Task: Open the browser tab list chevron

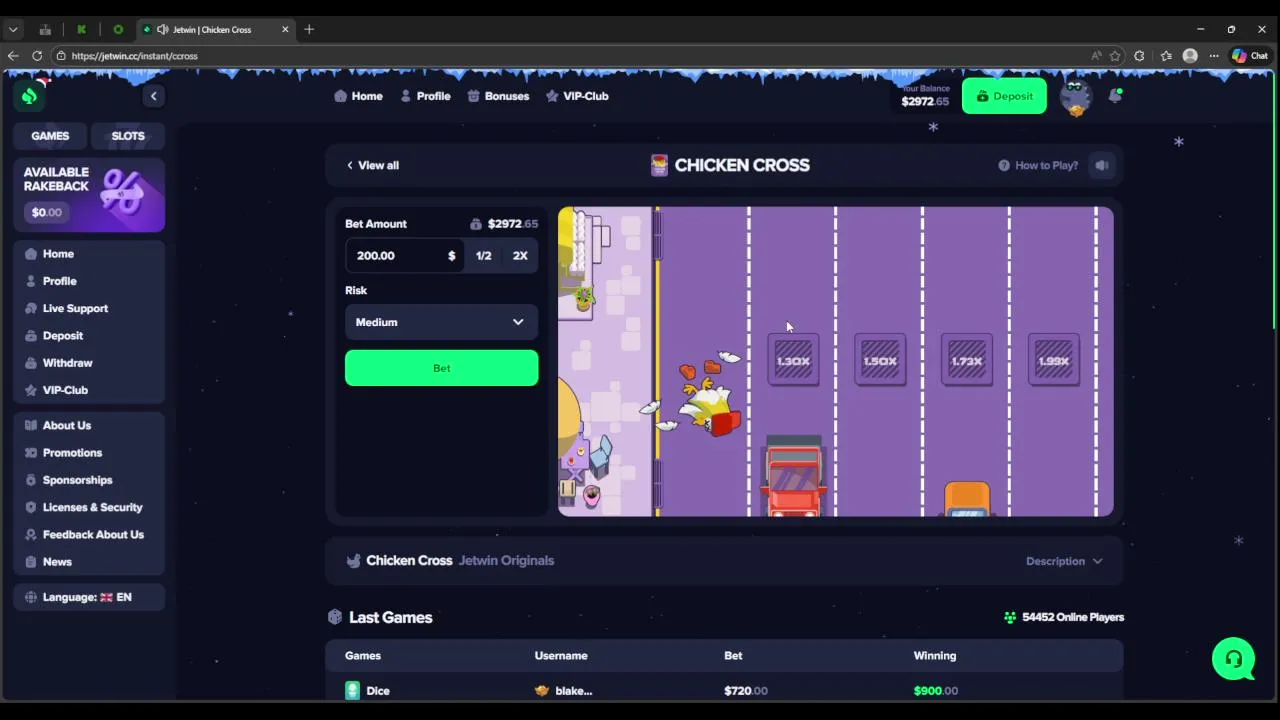Action: 13,29
